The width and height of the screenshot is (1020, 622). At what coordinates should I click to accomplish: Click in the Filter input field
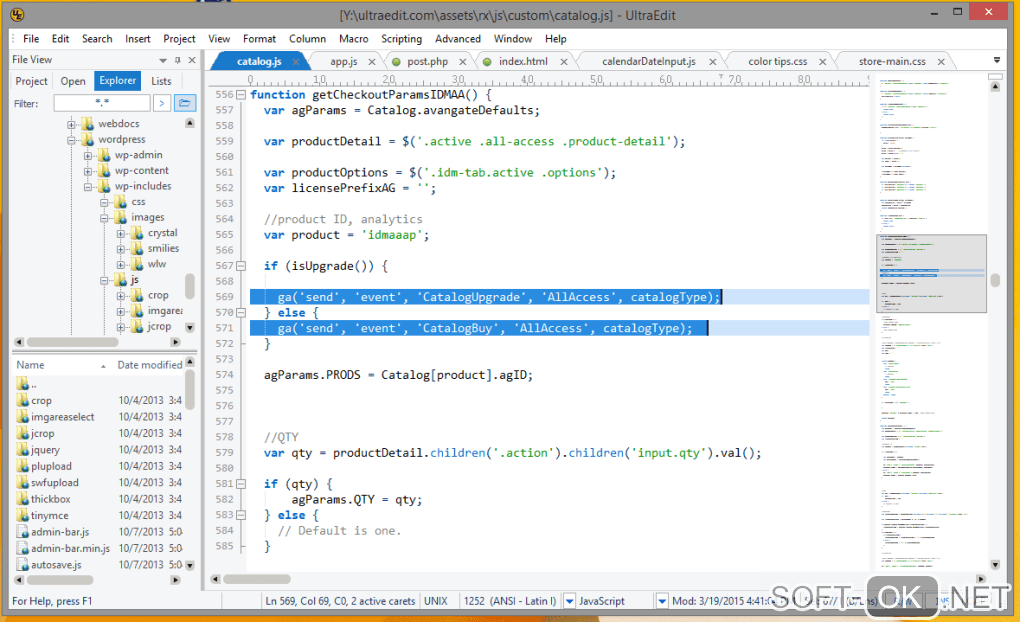click(101, 103)
